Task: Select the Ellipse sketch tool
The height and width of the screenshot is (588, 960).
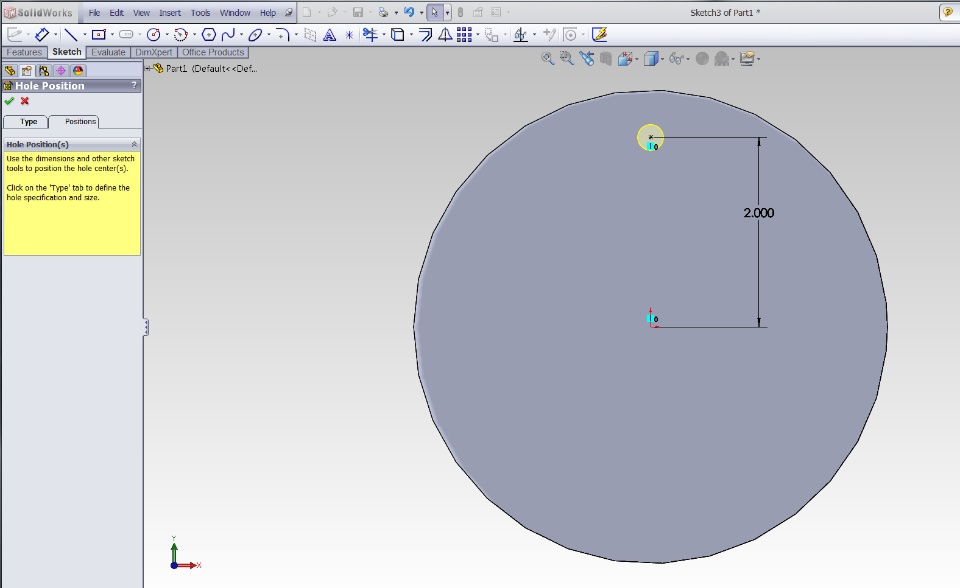Action: [255, 35]
